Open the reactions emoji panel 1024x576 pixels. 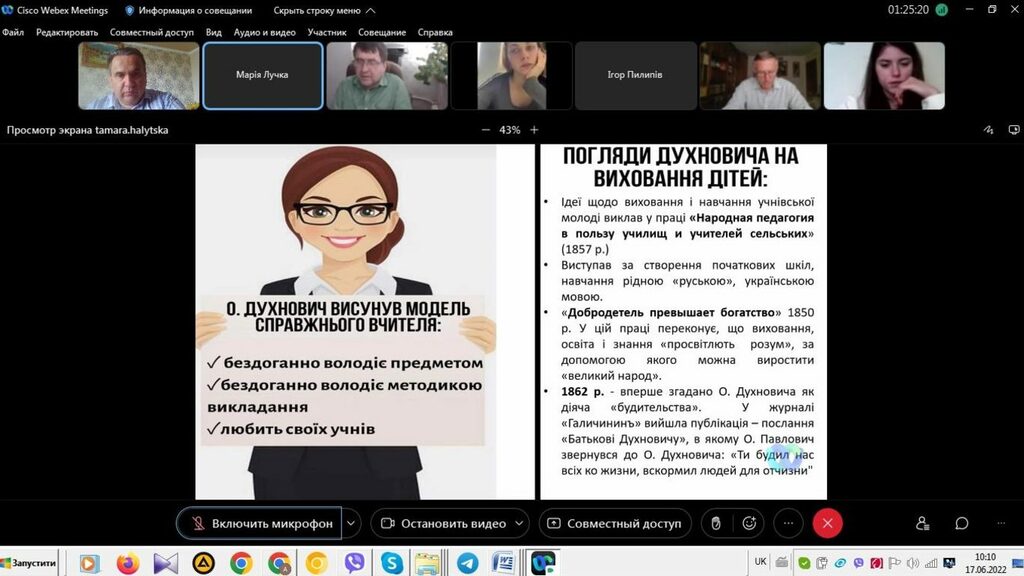(x=749, y=523)
